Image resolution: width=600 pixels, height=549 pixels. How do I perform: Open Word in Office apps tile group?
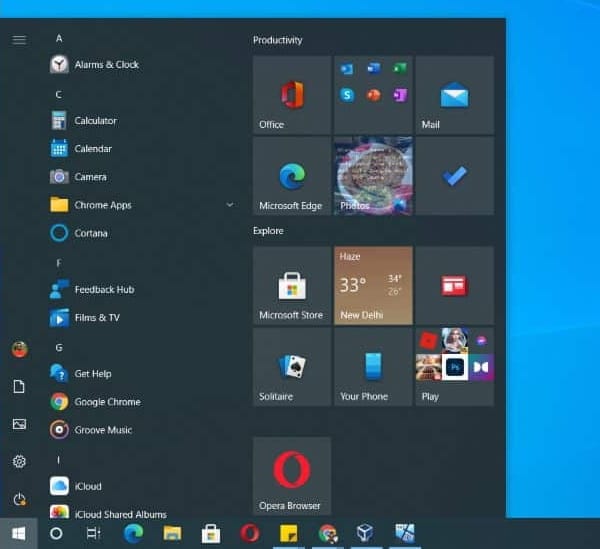373,69
